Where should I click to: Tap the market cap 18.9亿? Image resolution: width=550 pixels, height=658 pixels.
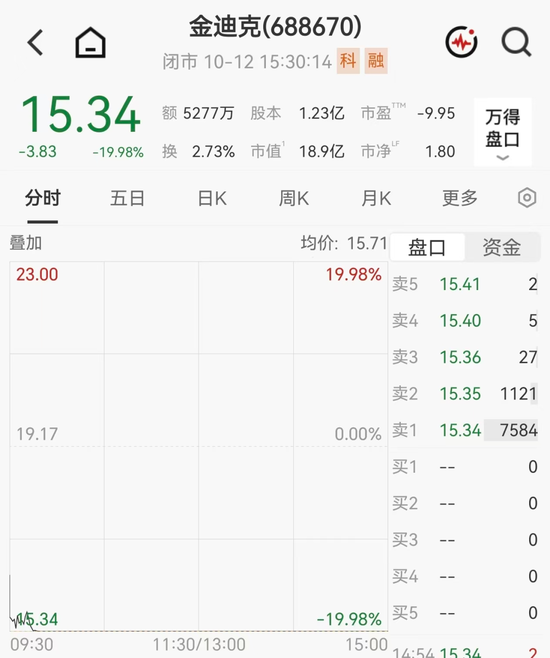pyautogui.click(x=321, y=151)
